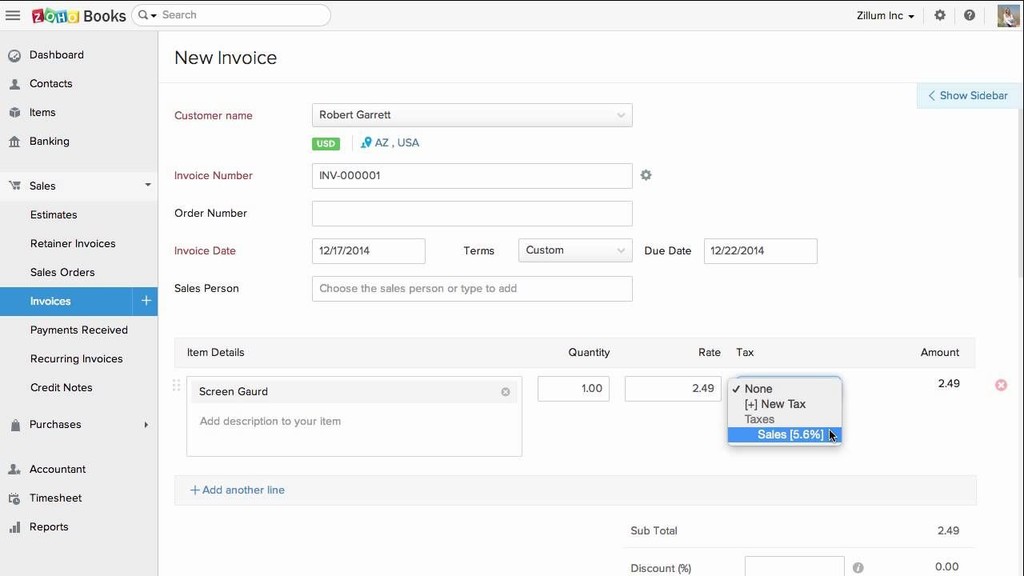The height and width of the screenshot is (576, 1024).
Task: Open the Zillum Inc organization dropdown
Action: 886,15
